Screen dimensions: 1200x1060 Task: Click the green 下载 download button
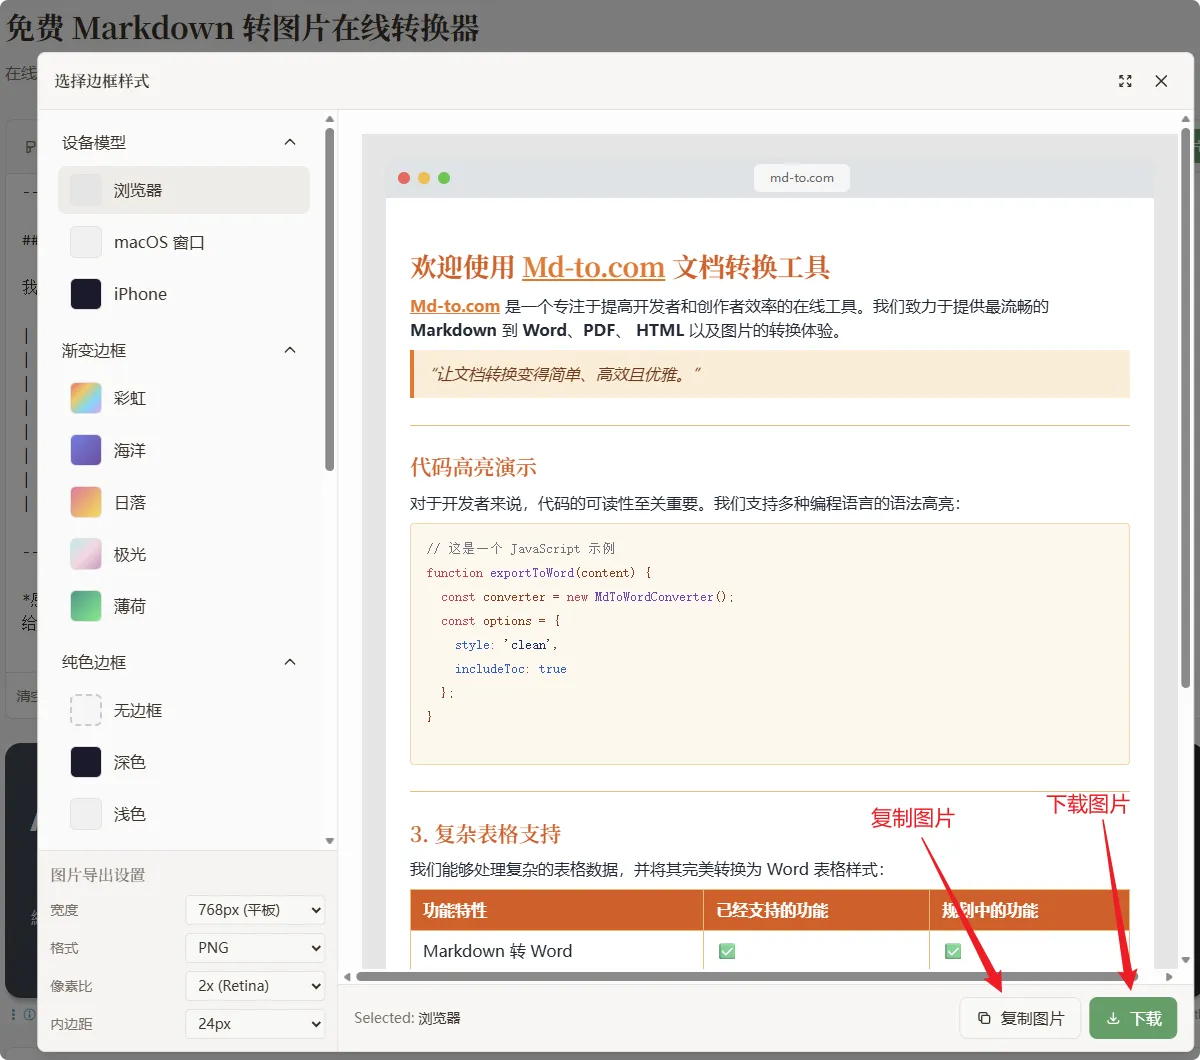(1133, 1018)
